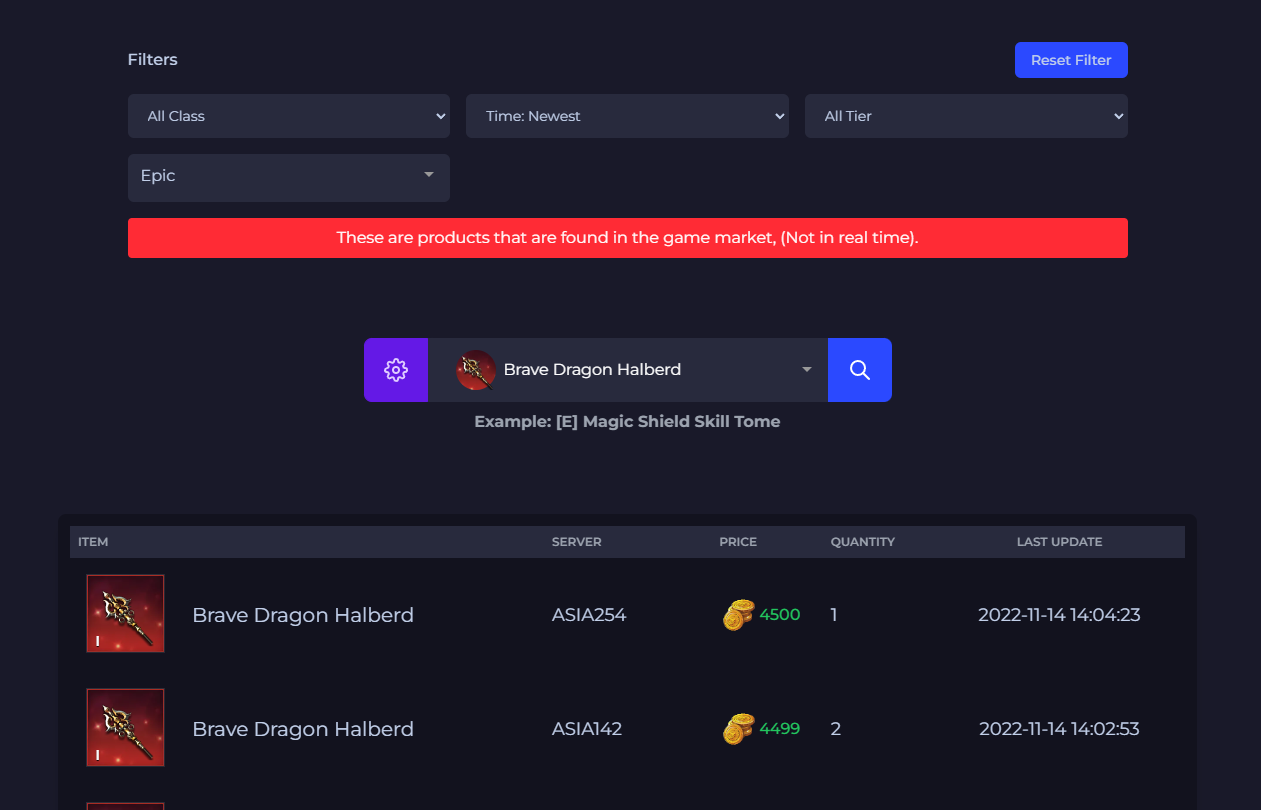Click the halberd icon in search box
Viewport: 1261px width, 810px height.
click(x=476, y=370)
